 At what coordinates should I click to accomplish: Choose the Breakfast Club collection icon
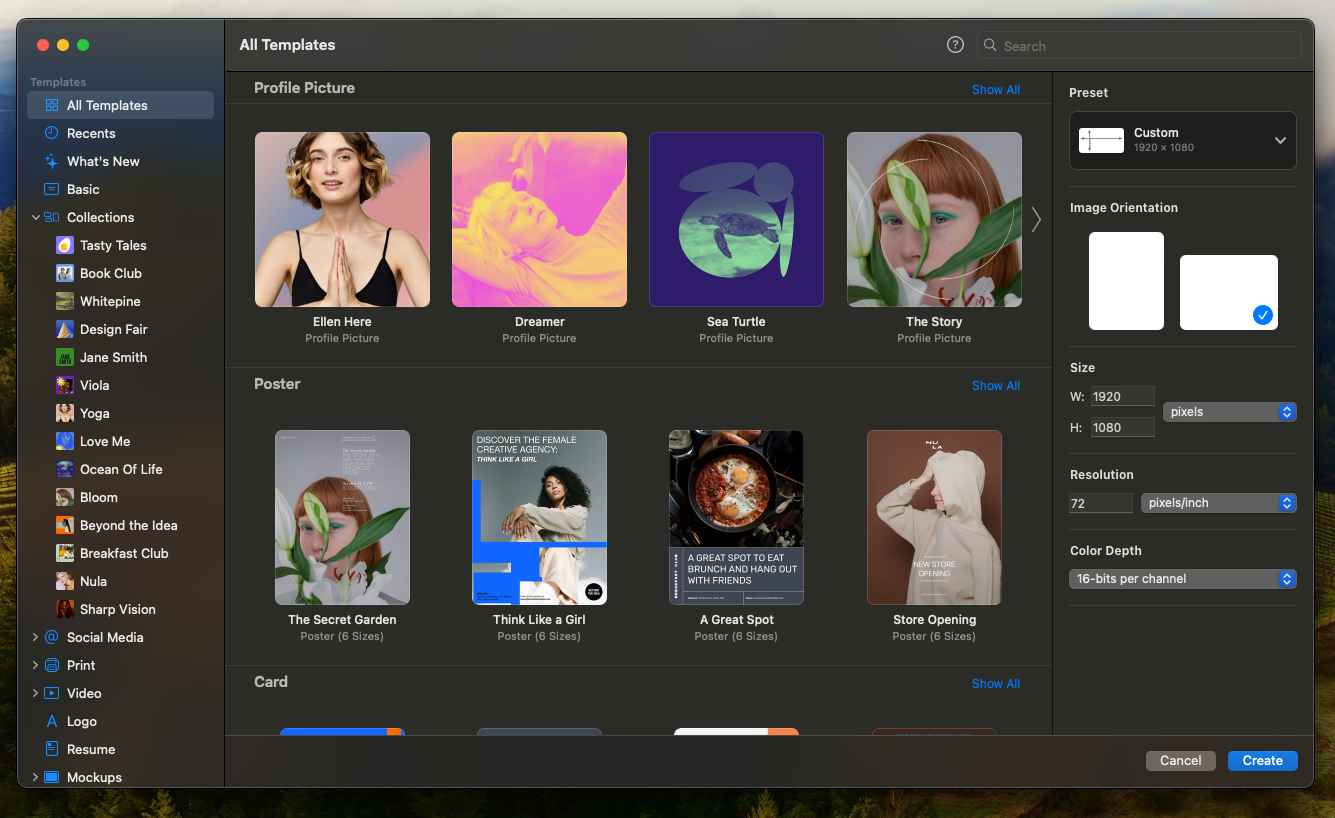(x=64, y=553)
